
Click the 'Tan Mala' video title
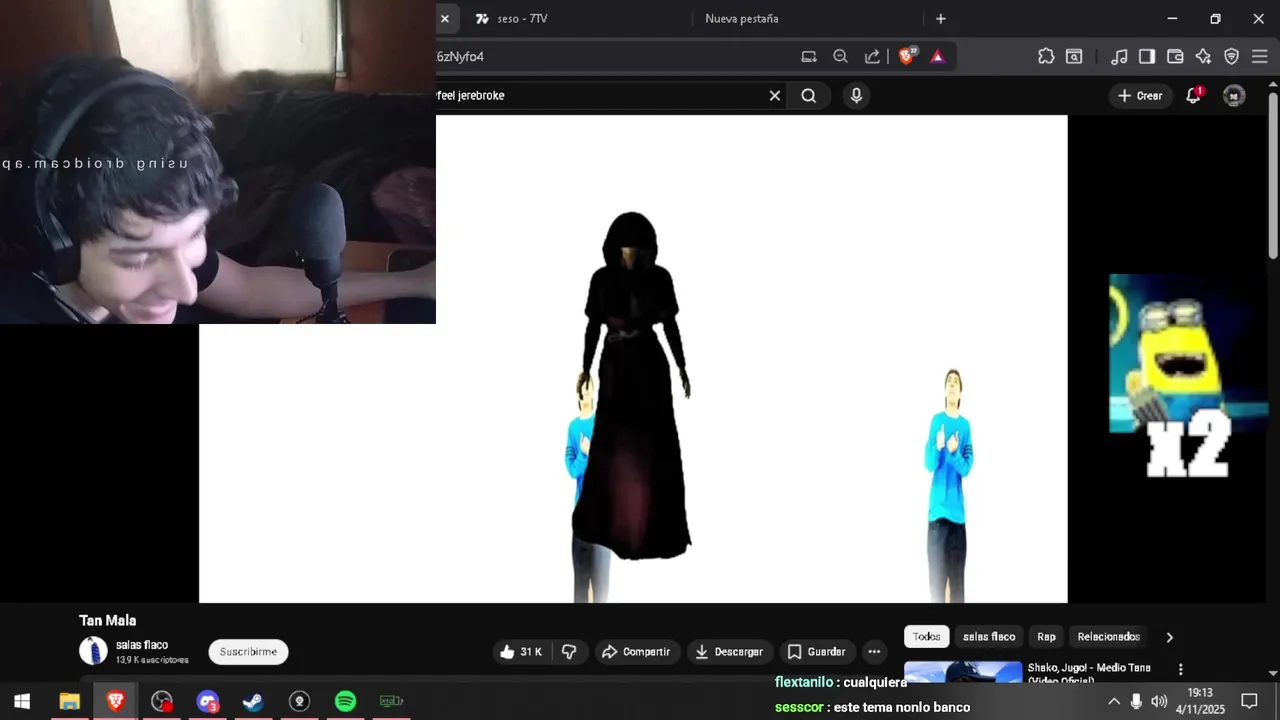[107, 620]
